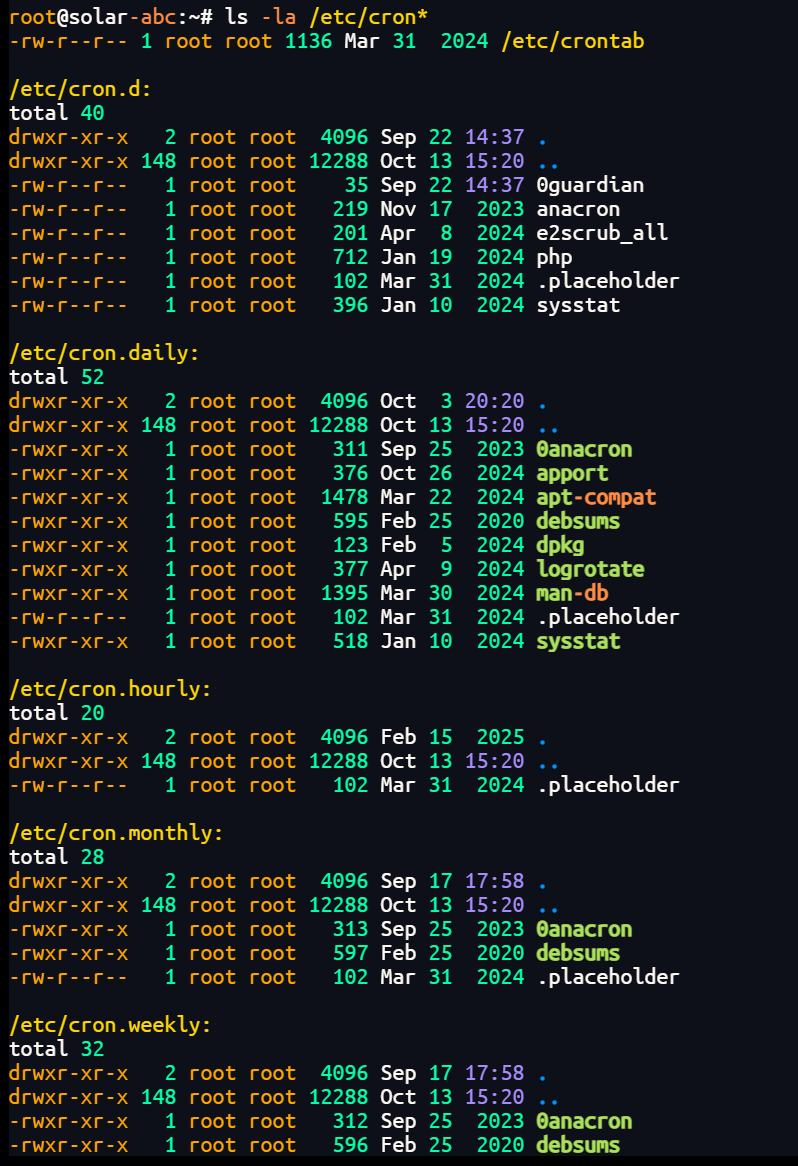Select the 0guardian filename

(x=590, y=185)
